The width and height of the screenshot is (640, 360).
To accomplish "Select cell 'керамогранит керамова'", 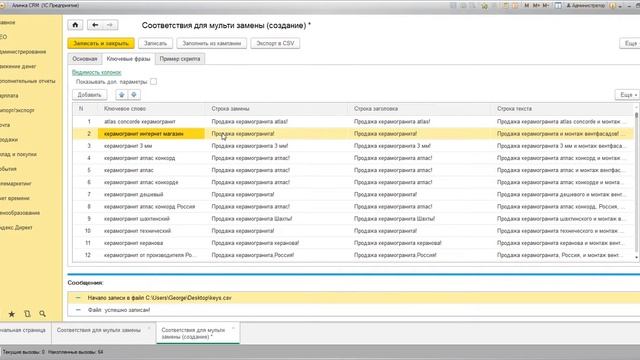I will coord(151,243).
